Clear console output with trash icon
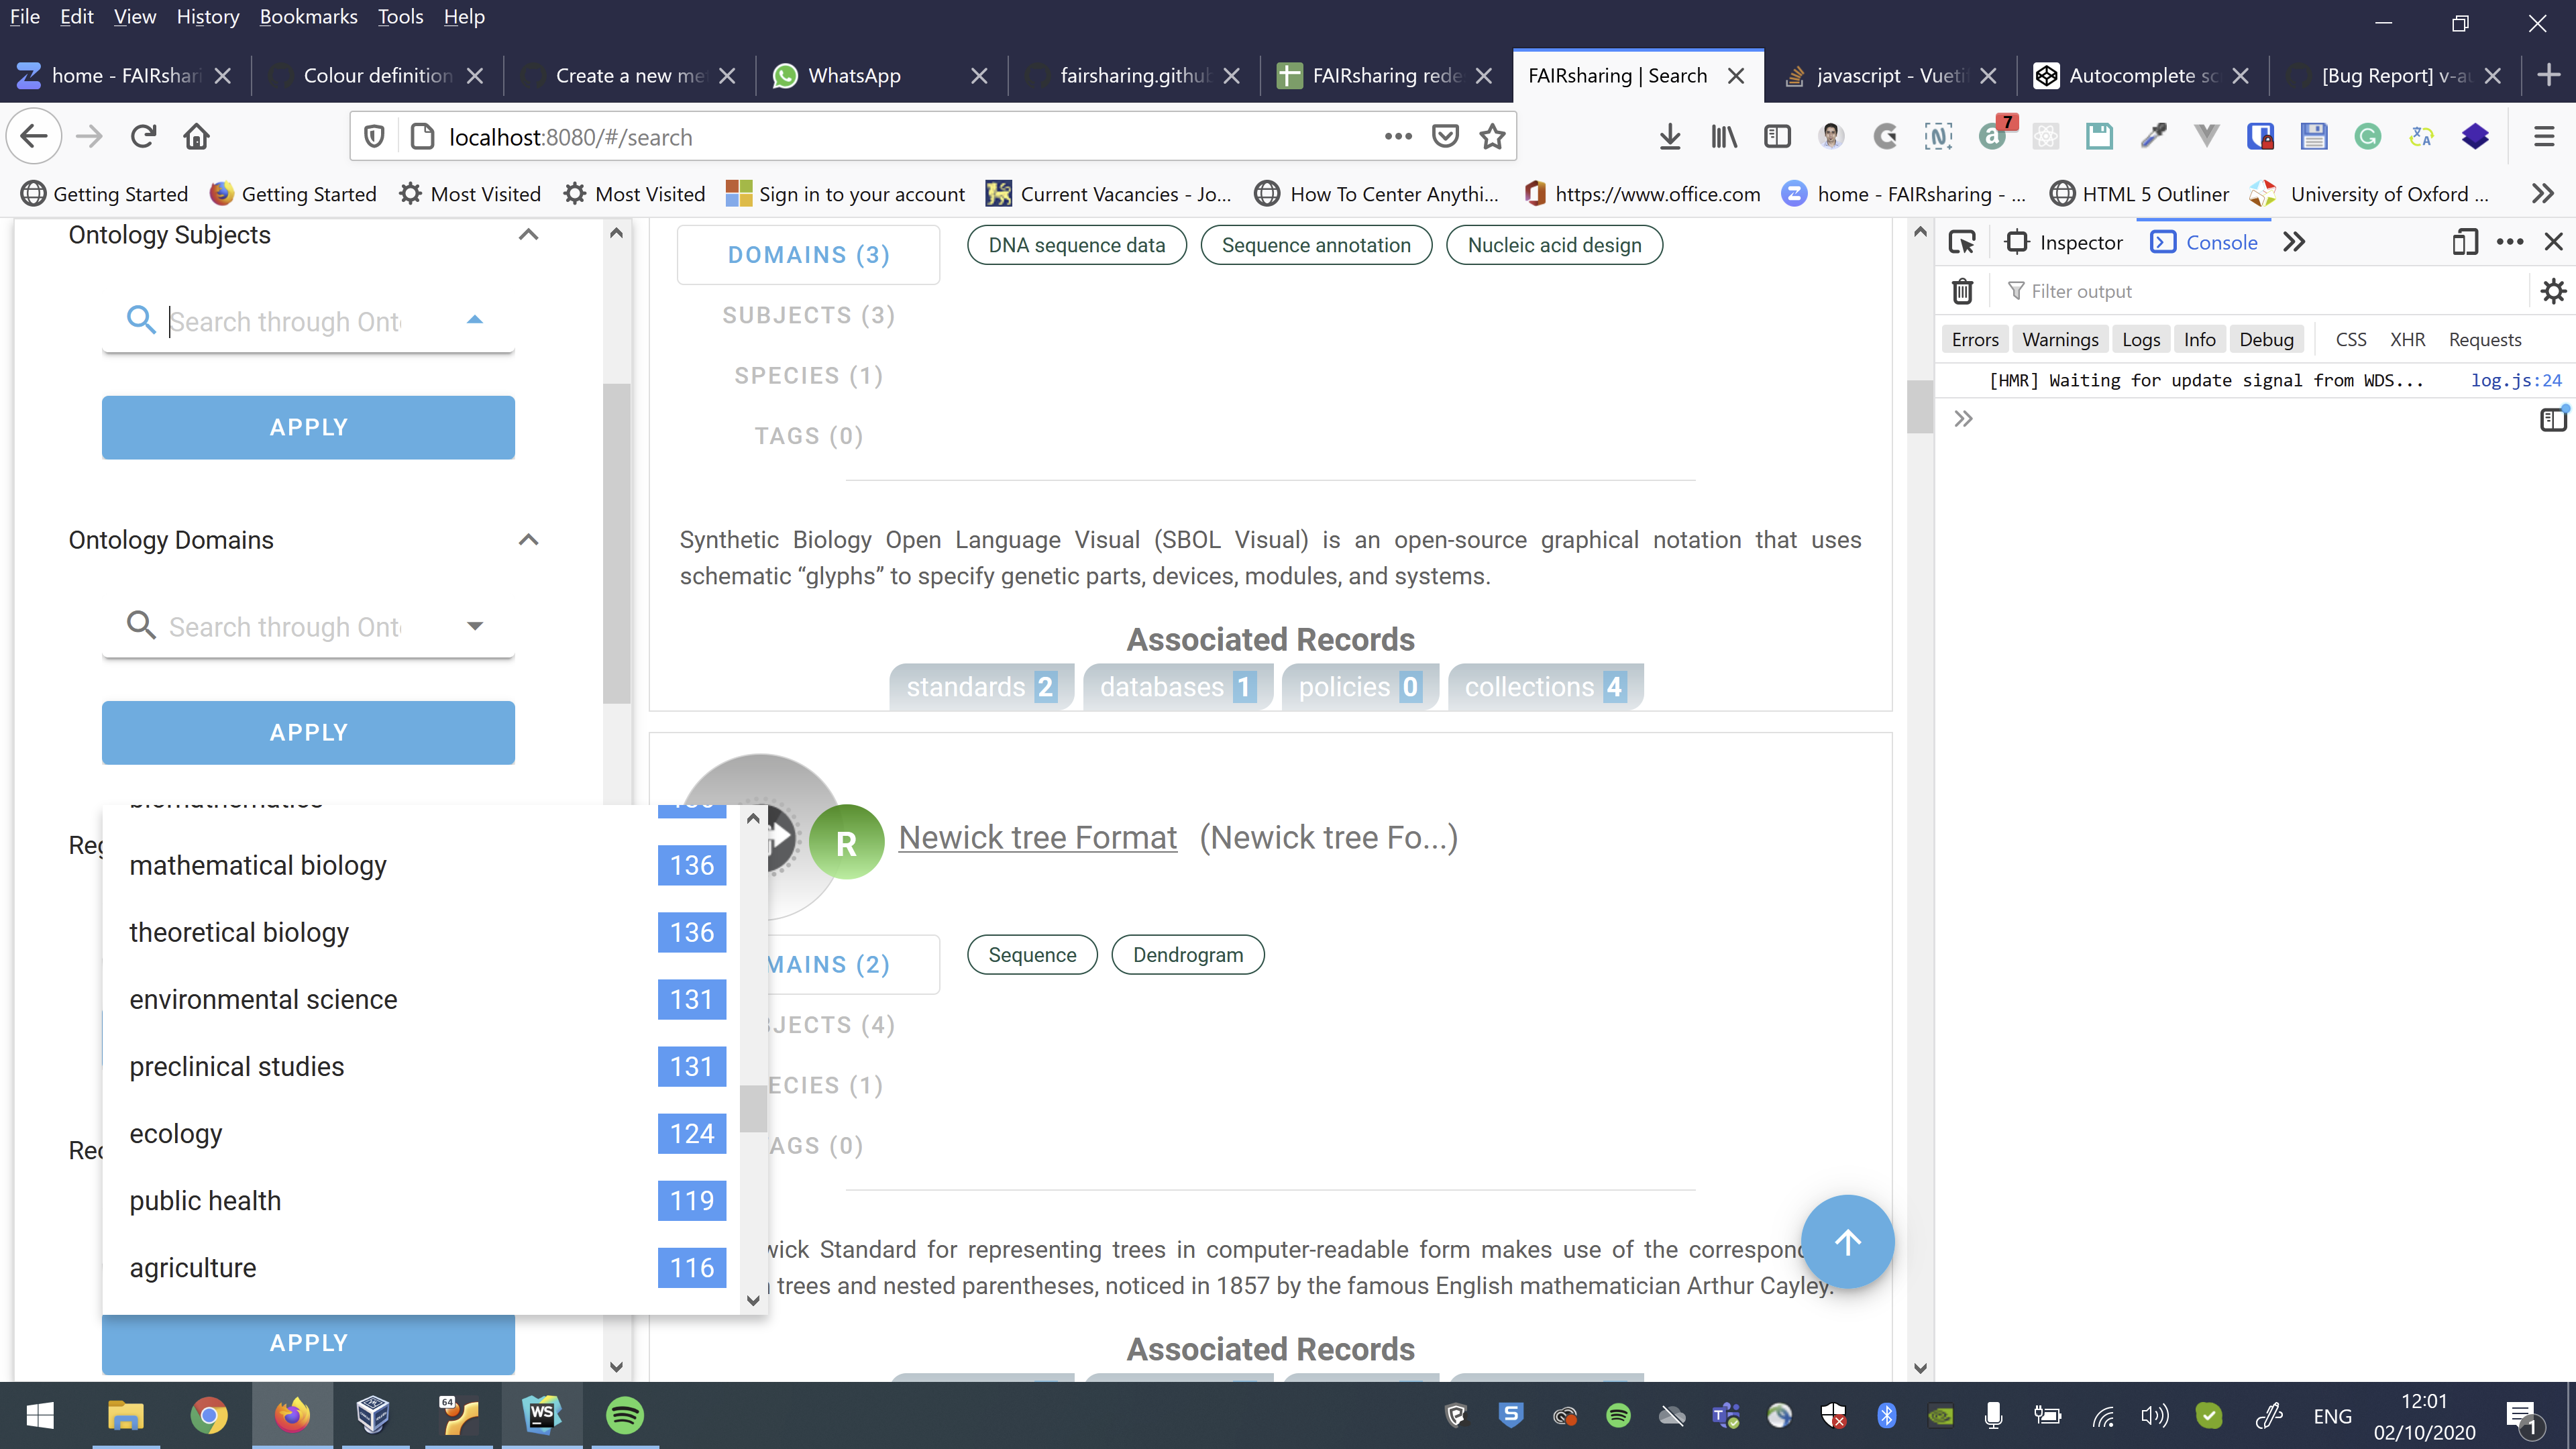This screenshot has width=2576, height=1449. (x=1962, y=291)
